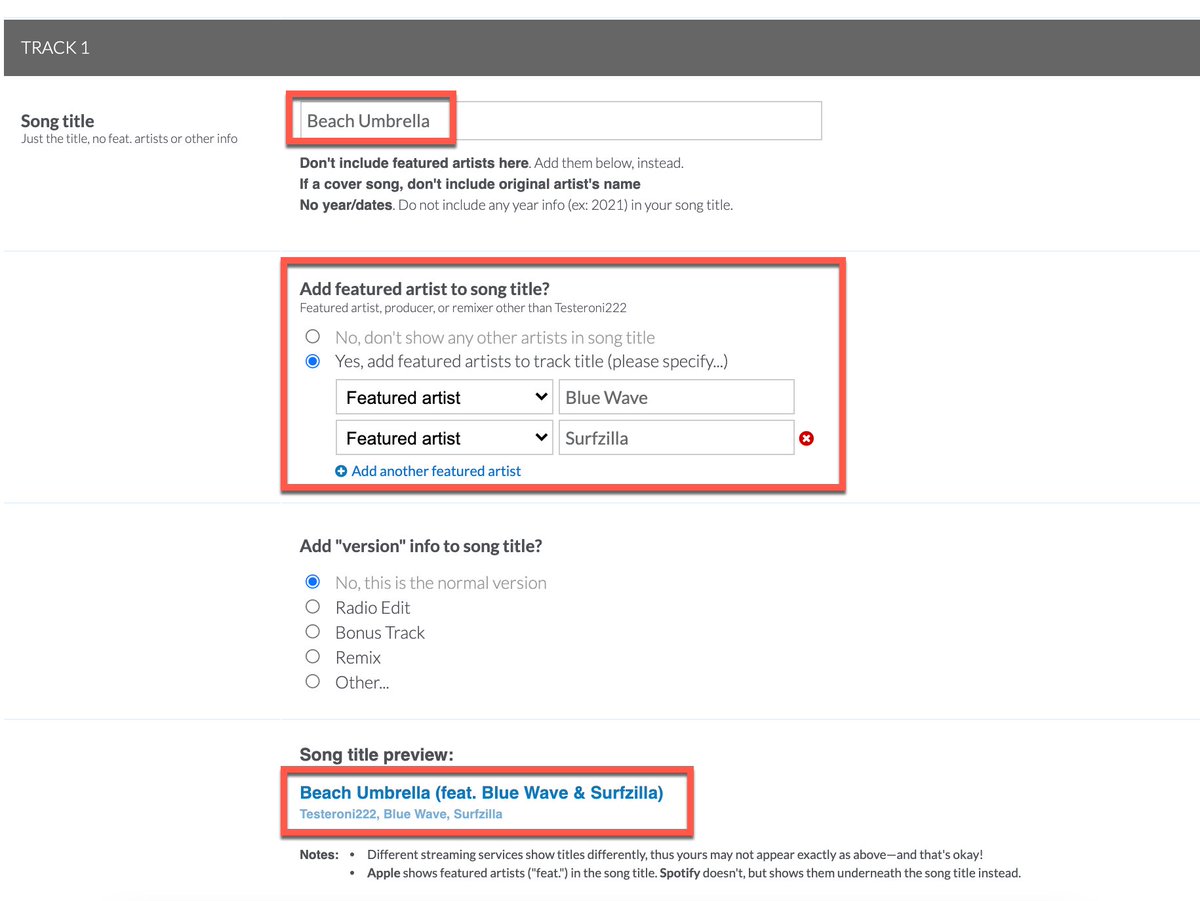Click "Just the title, no feat. artists" hint
The width and height of the screenshot is (1200, 901).
tap(129, 139)
